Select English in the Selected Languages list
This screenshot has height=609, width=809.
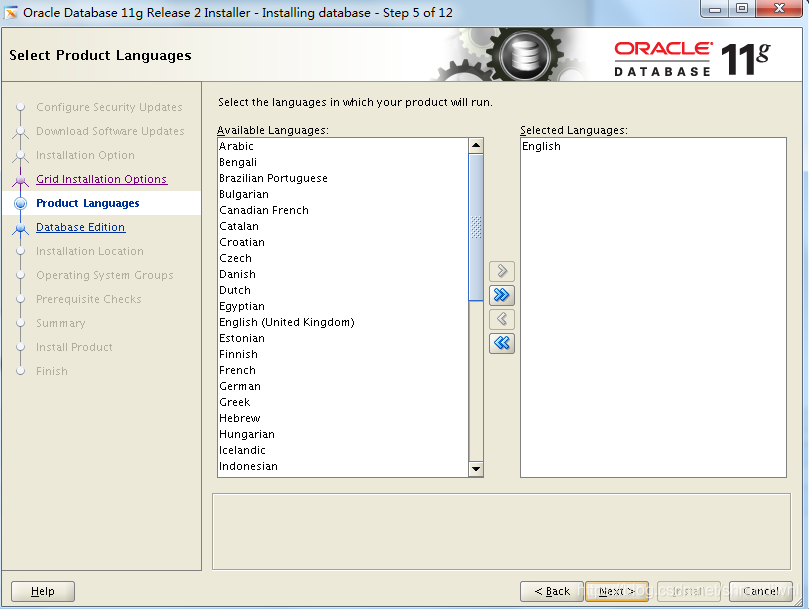541,146
